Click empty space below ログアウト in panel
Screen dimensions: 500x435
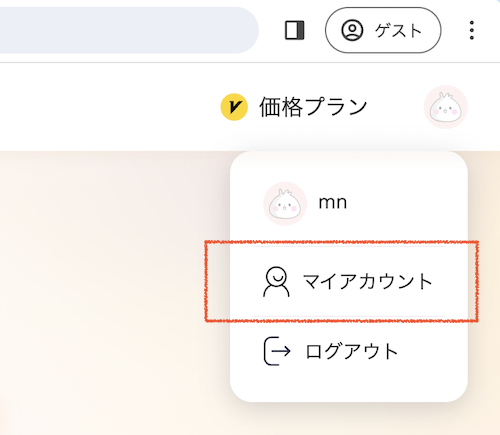point(349,388)
